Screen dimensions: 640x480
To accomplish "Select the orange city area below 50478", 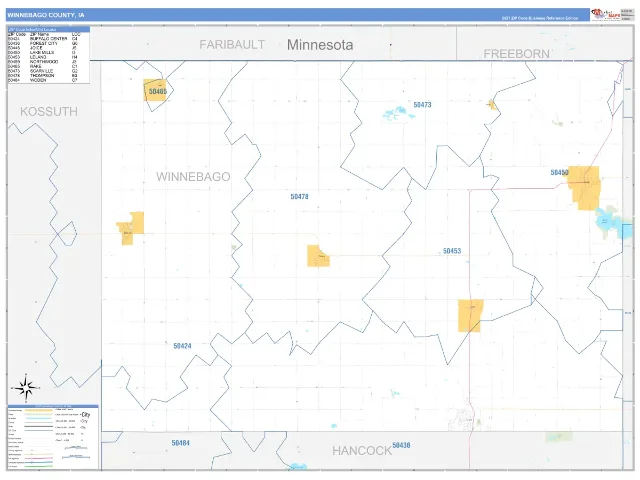I will coord(318,256).
